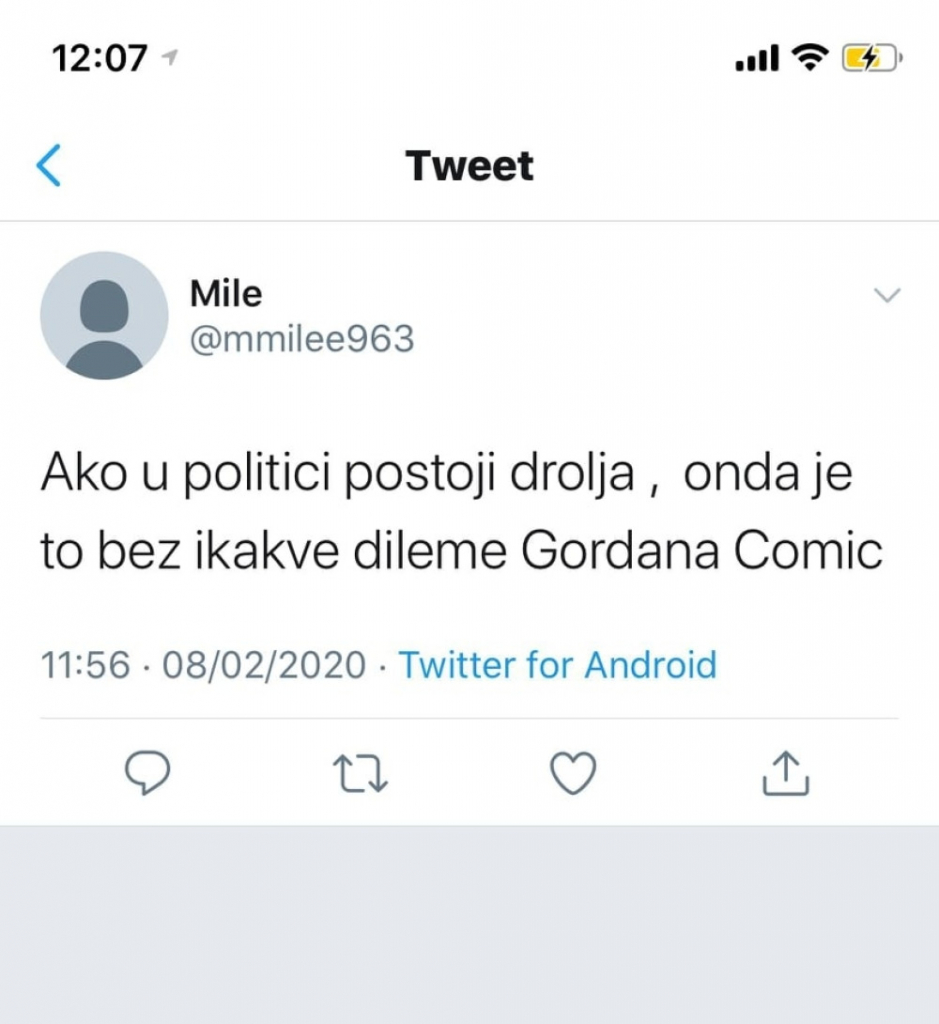The image size is (939, 1024).
Task: Tap the Tweet header title
Action: tap(470, 166)
